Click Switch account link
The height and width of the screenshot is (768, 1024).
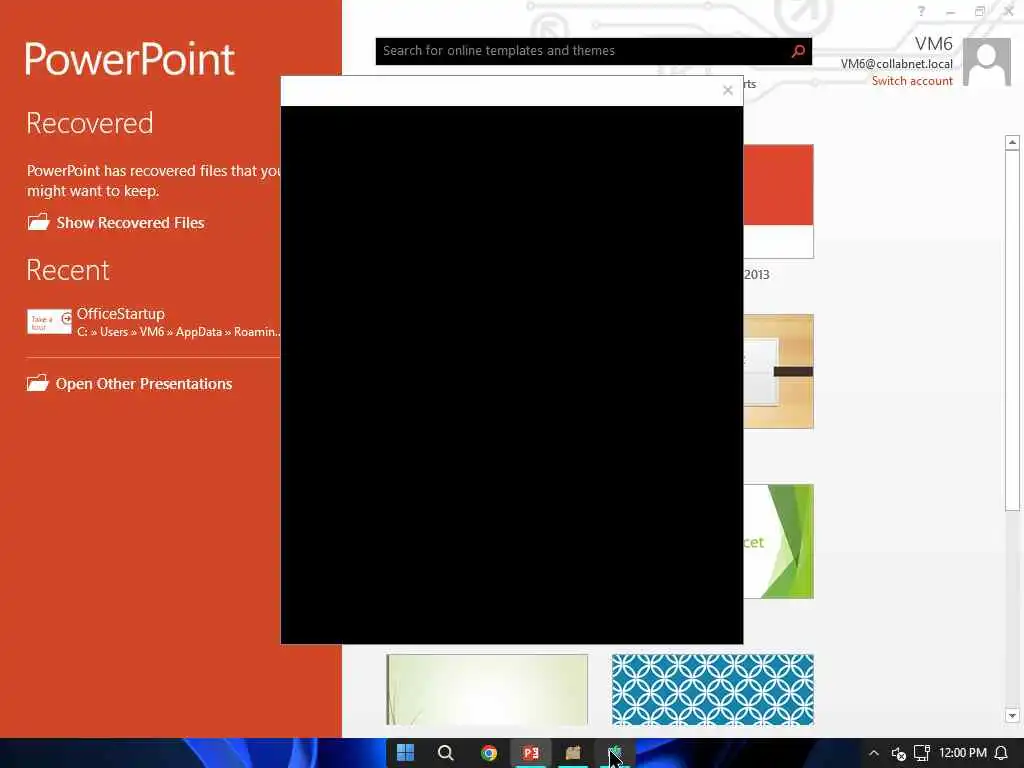point(912,81)
